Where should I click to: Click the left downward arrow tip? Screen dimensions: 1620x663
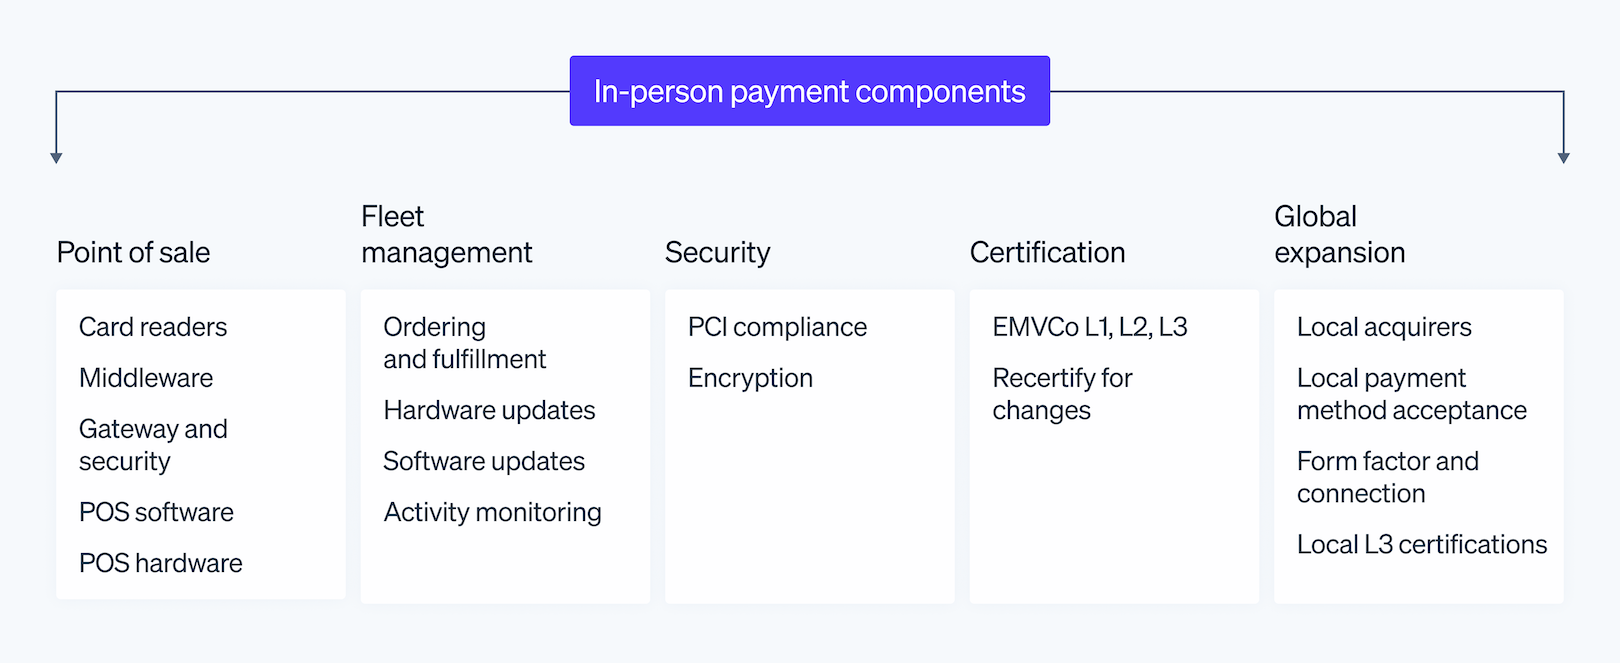point(56,158)
